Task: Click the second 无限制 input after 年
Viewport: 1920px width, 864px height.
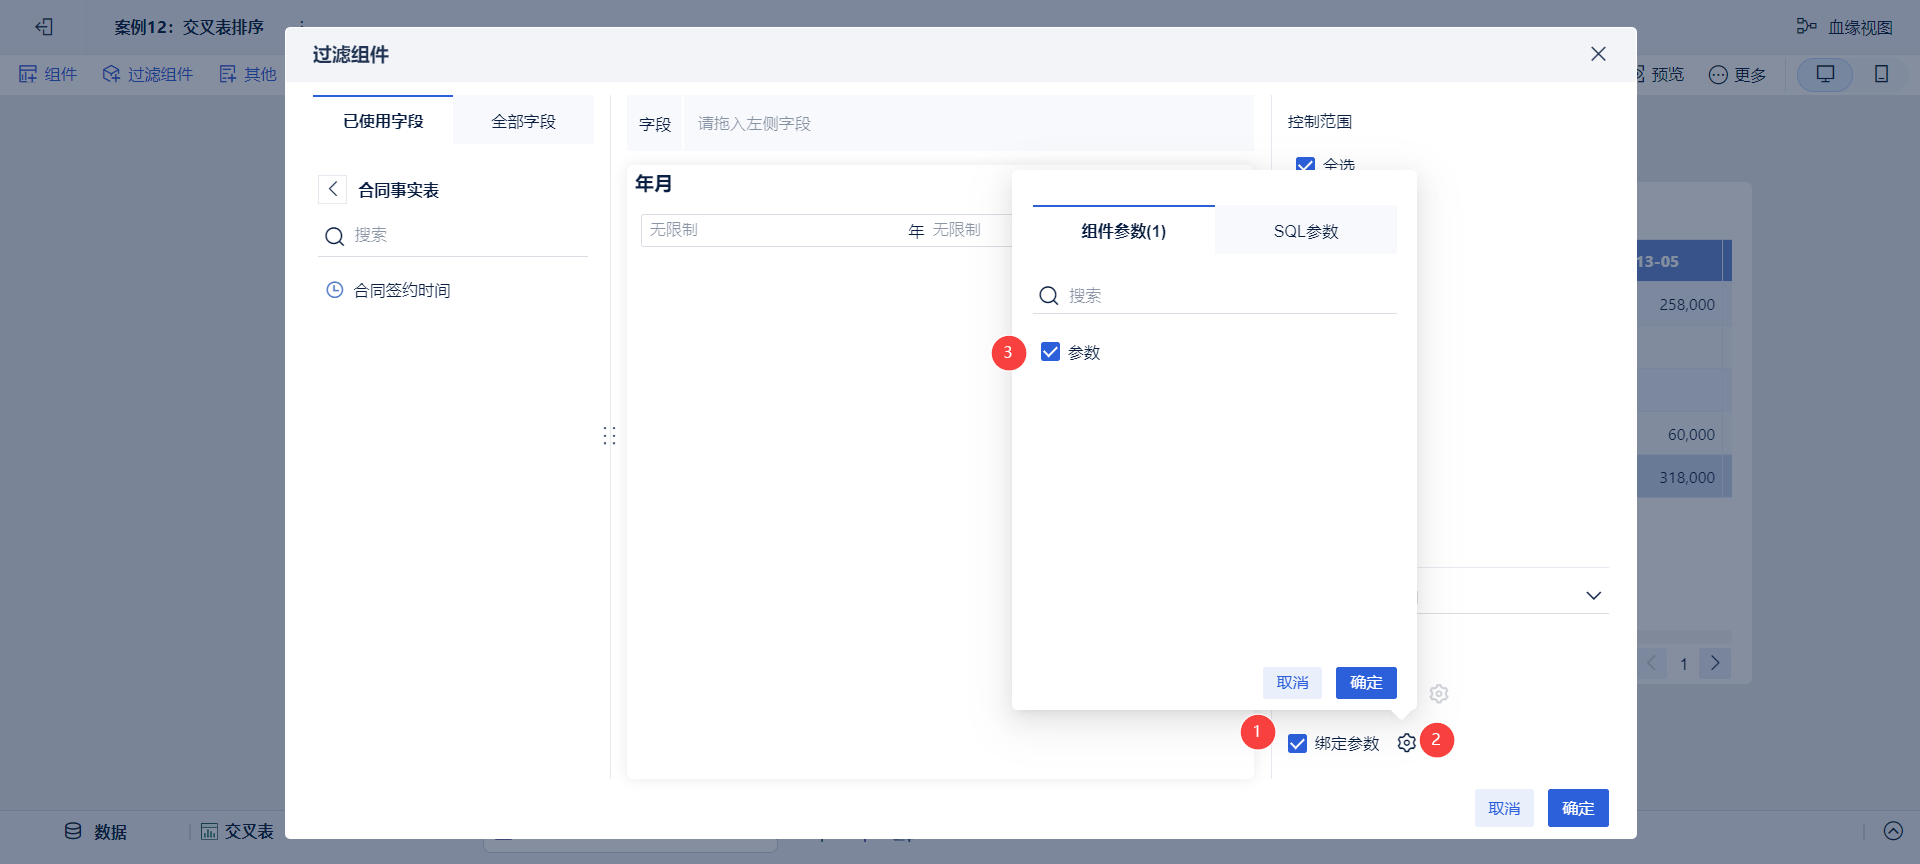Action: pyautogui.click(x=970, y=230)
